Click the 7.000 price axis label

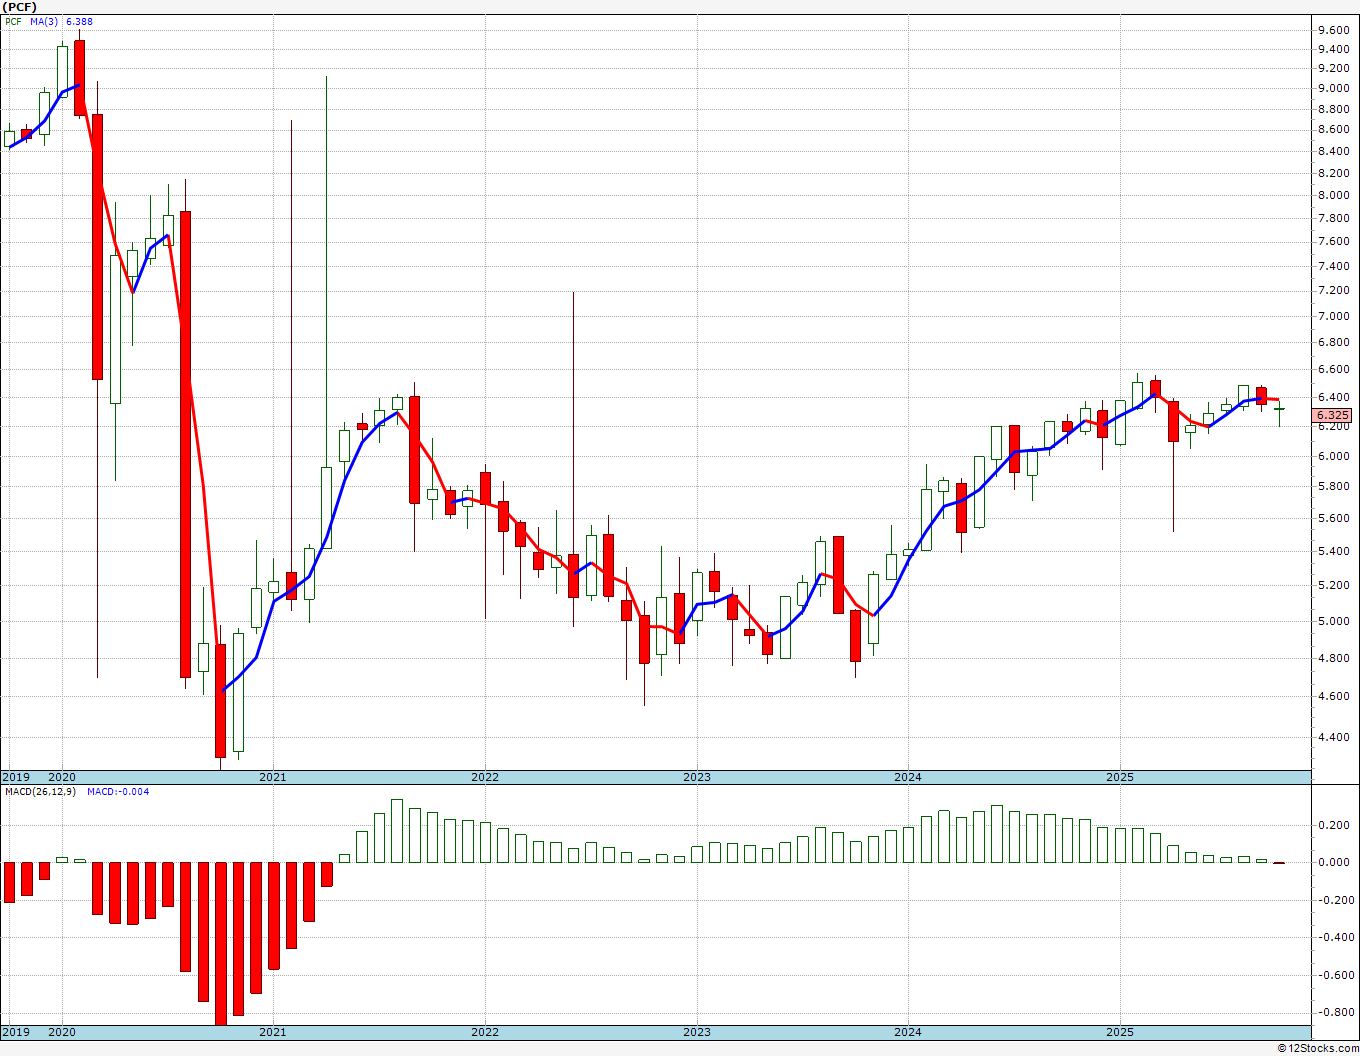click(1333, 316)
